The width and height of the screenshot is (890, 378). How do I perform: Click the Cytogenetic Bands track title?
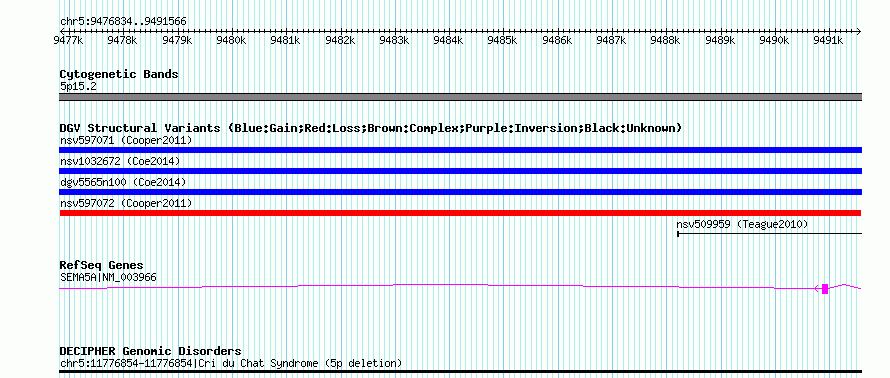pyautogui.click(x=119, y=74)
